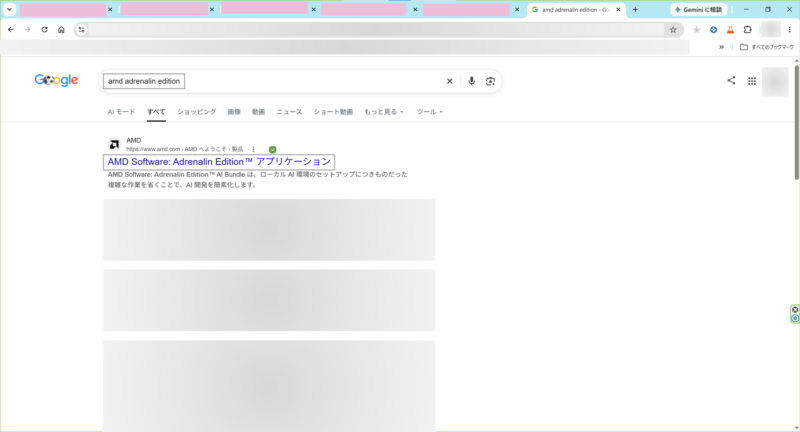Viewport: 800px width, 432px height.
Task: Open the All Bookmarks folder
Action: [x=767, y=47]
